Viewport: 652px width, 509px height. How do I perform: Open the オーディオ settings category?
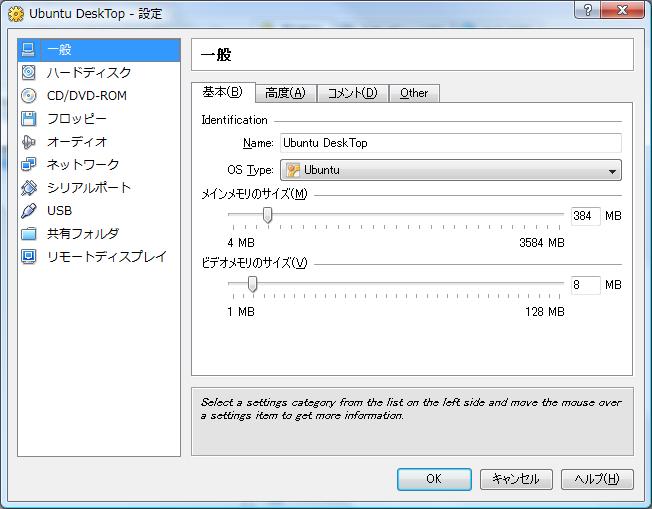point(99,142)
